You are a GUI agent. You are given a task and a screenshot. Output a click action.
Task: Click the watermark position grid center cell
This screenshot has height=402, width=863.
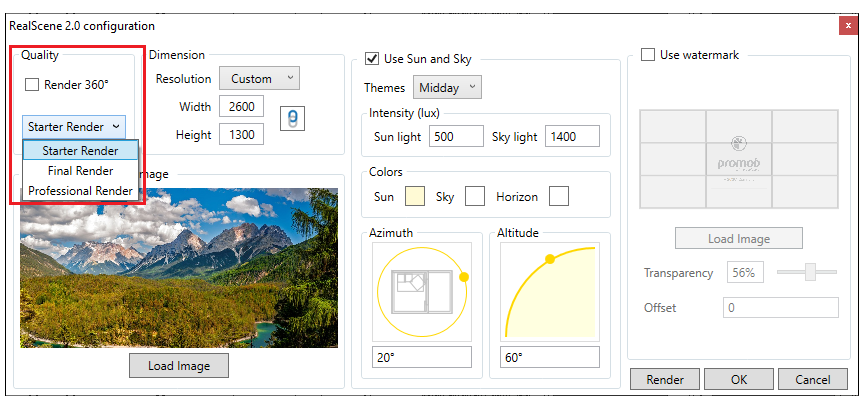click(x=739, y=159)
